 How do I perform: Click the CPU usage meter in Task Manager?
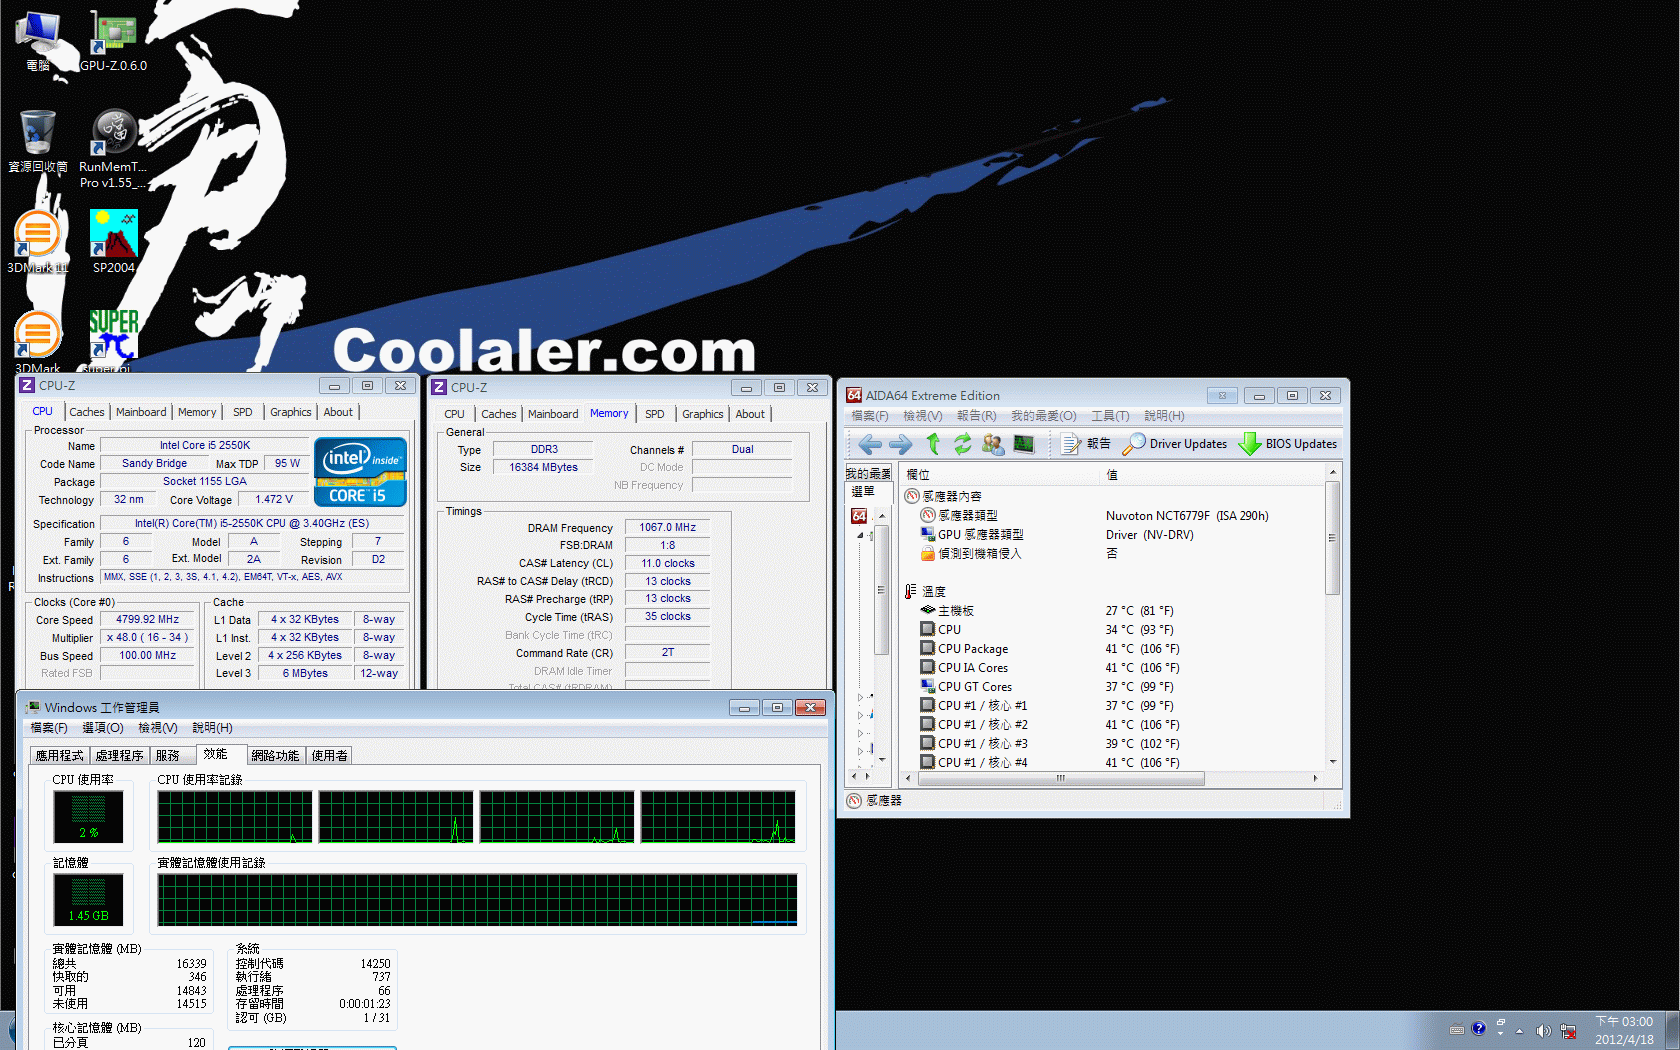point(88,817)
